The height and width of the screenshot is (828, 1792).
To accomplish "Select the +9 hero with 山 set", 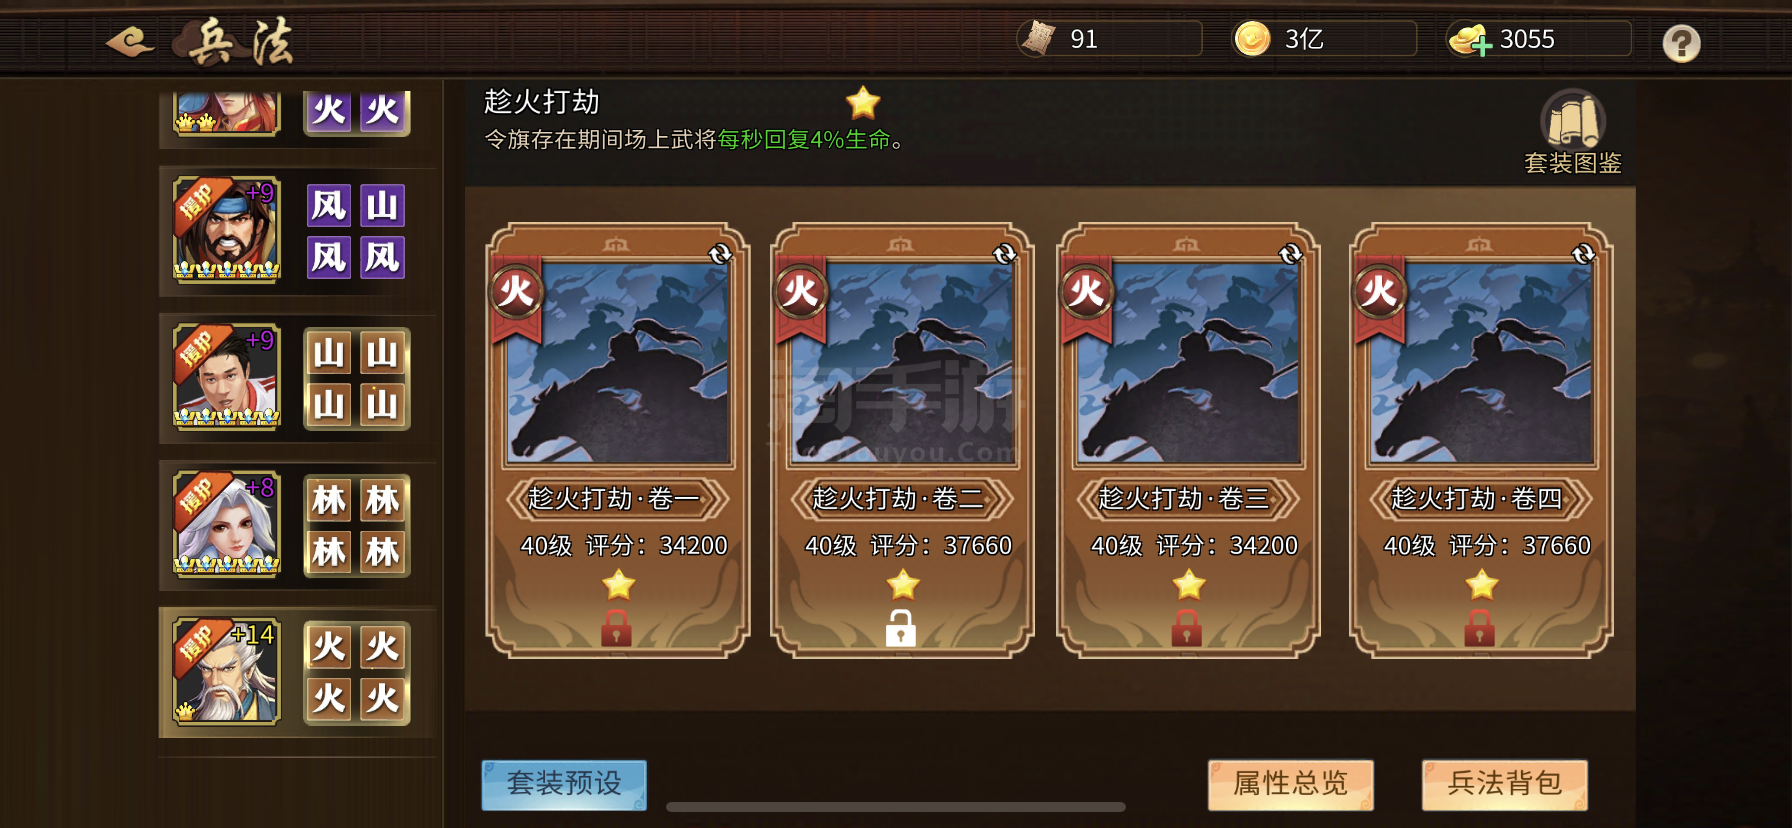I will tap(227, 377).
